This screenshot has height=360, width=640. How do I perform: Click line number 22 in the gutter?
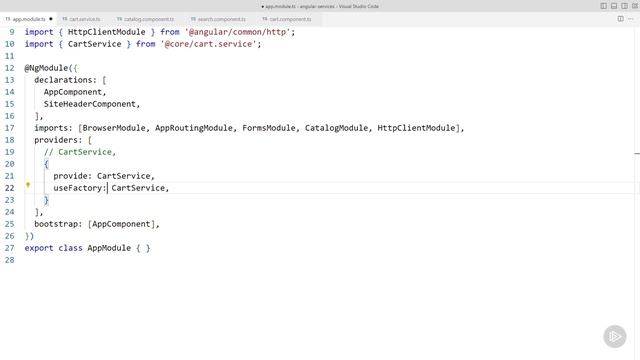click(10, 188)
